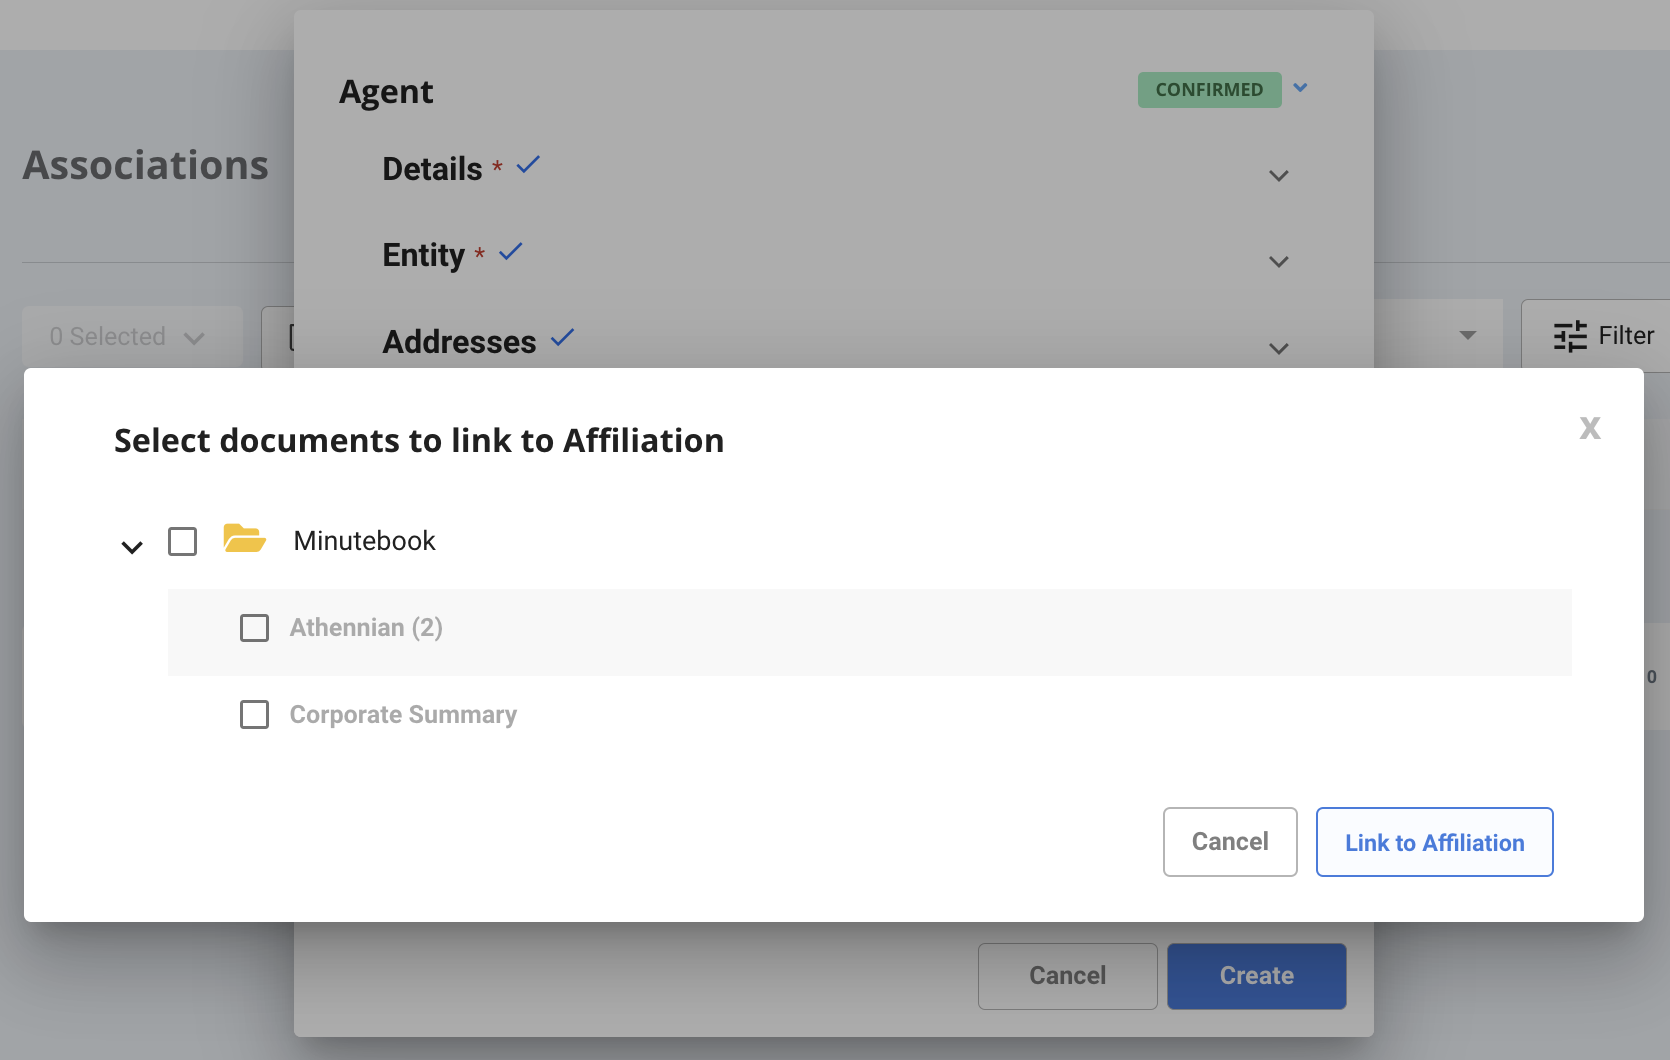Close the dialog with the X icon
Screen dimensions: 1670x1060
click(1589, 428)
